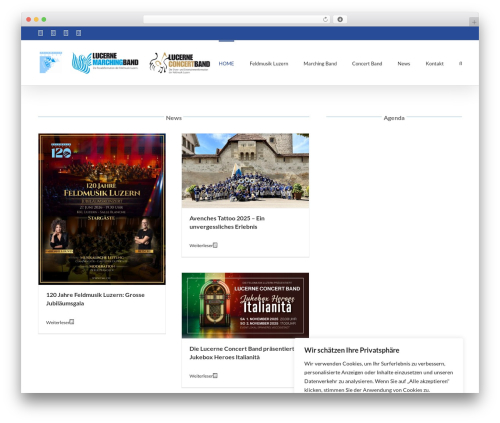The image size is (500, 423).
Task: Click the first social icon in blue top bar
Action: click(40, 33)
